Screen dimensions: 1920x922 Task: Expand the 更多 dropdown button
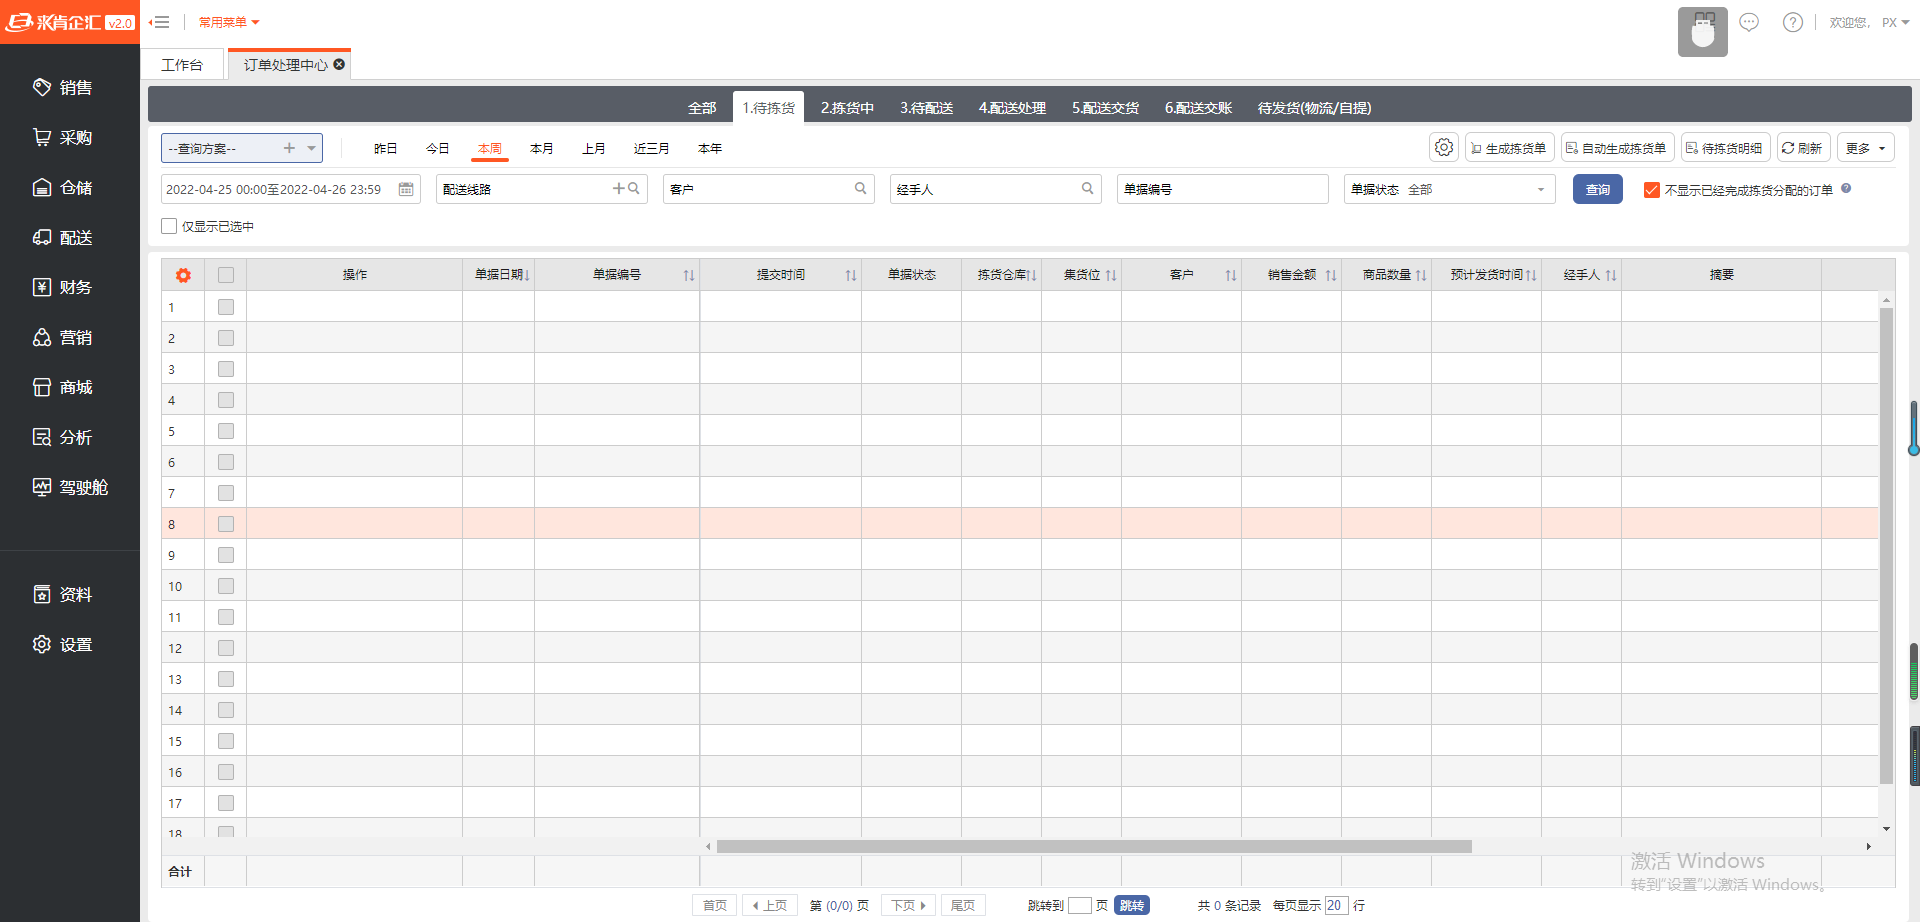click(x=1865, y=148)
